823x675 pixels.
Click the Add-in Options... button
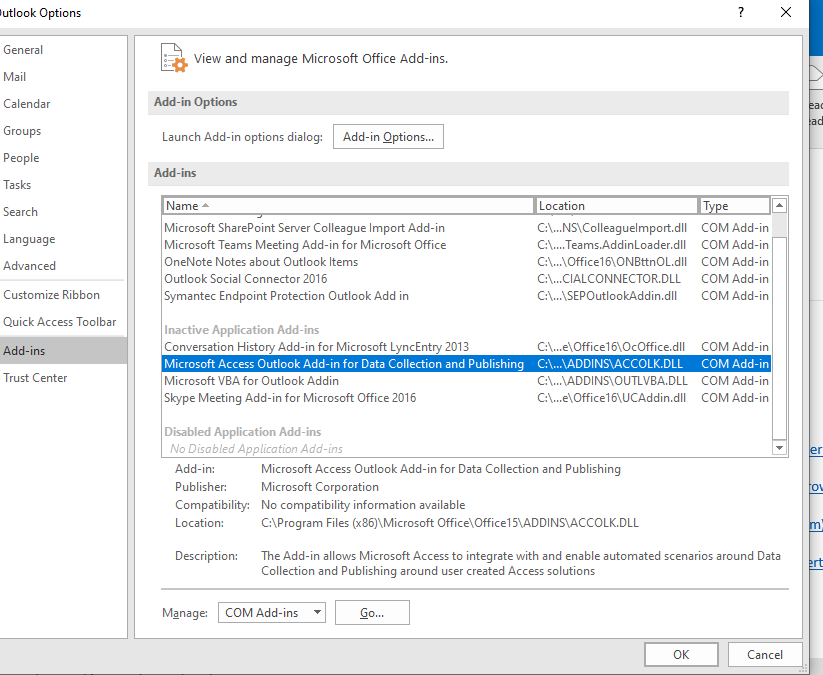(x=388, y=136)
